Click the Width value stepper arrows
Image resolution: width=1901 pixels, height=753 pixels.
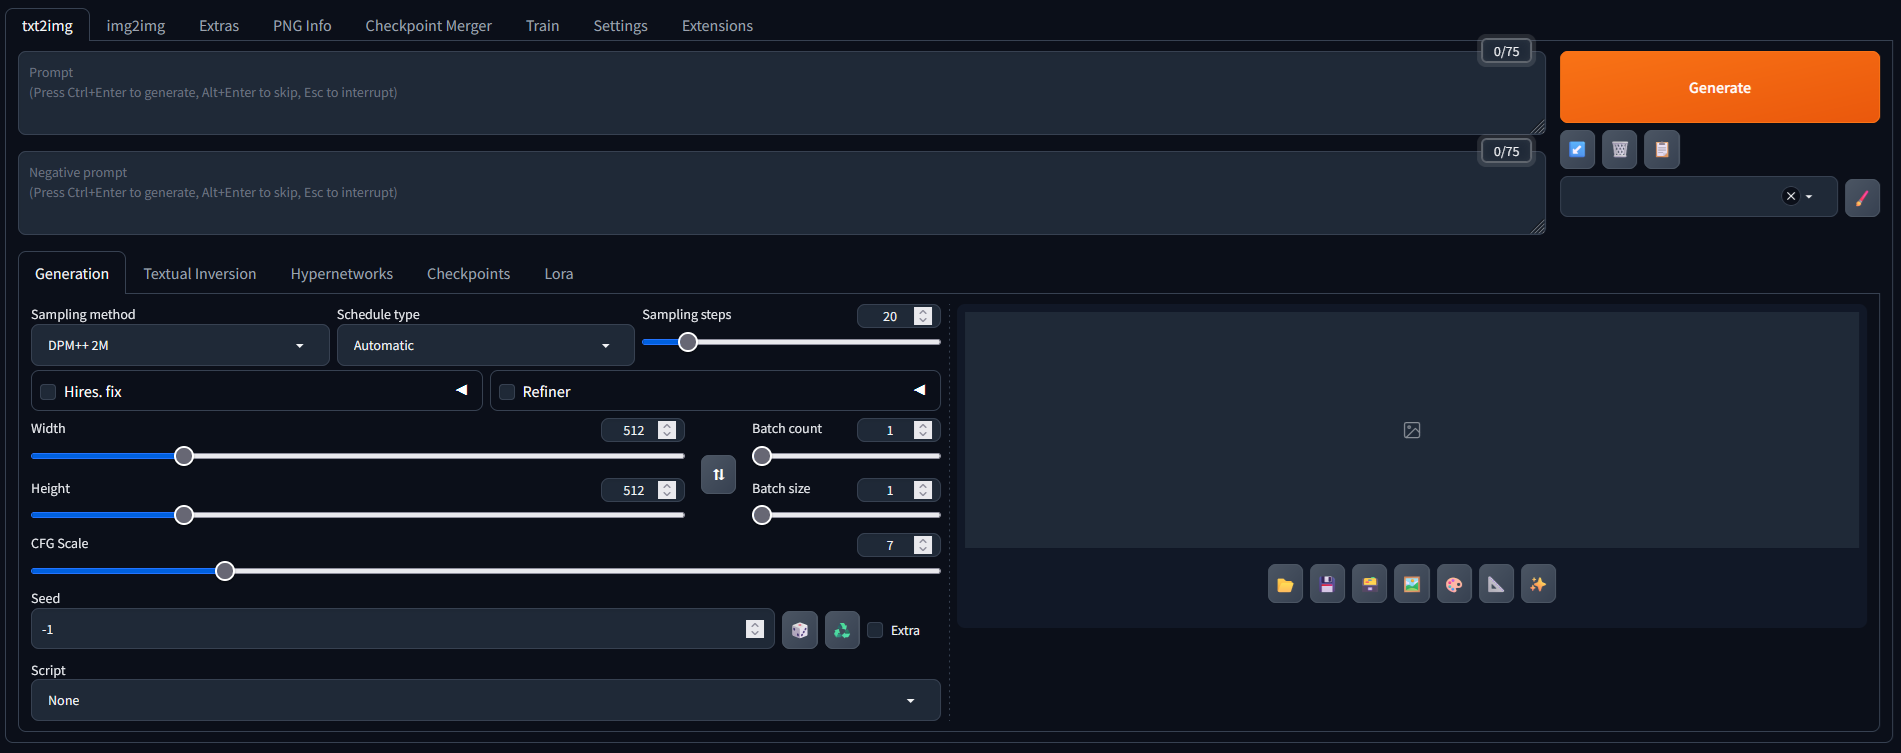point(667,430)
